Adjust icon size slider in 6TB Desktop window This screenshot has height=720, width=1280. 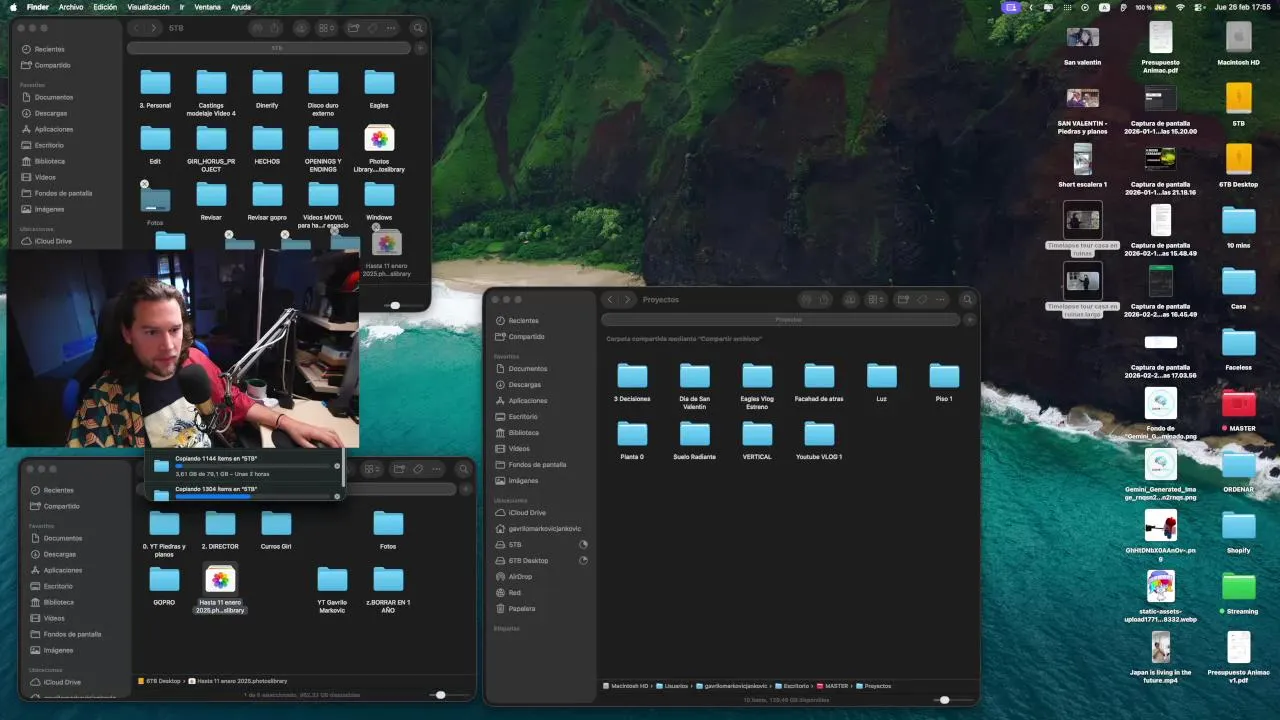[440, 694]
